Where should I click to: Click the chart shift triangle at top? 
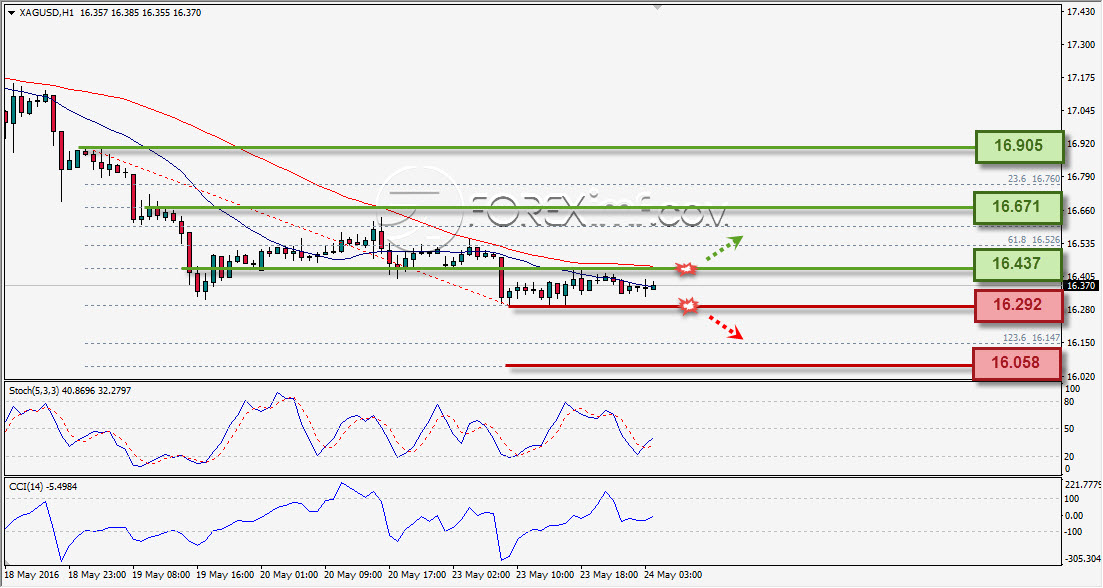[x=657, y=7]
